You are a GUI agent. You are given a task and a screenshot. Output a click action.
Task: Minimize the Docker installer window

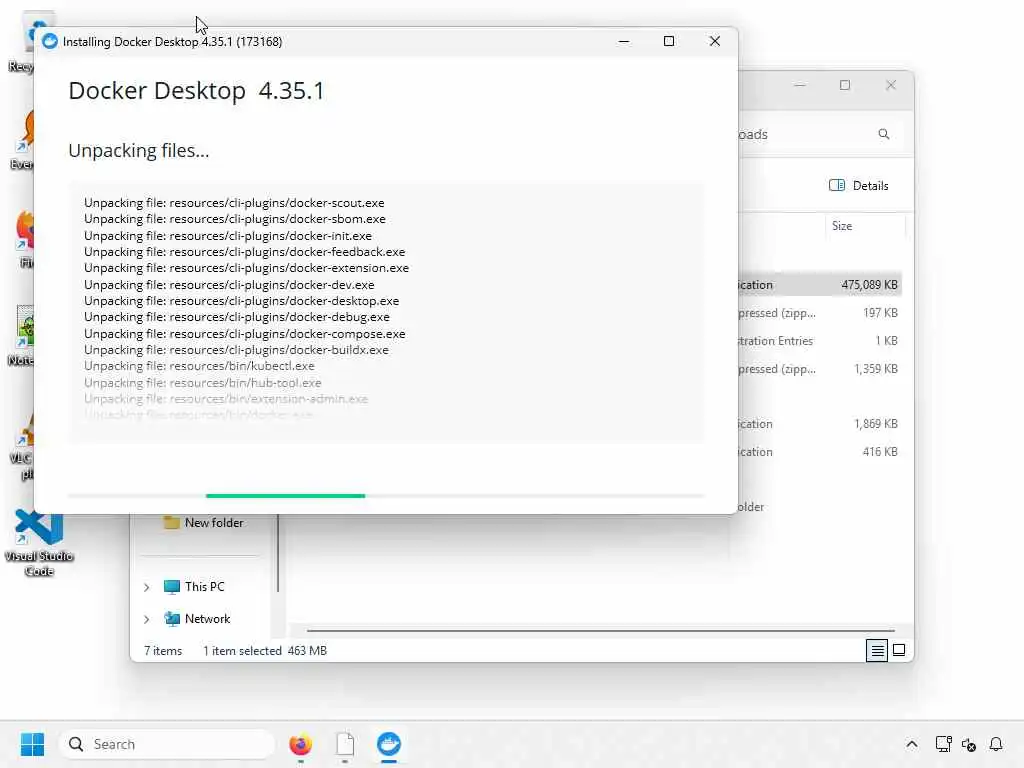[x=624, y=41]
